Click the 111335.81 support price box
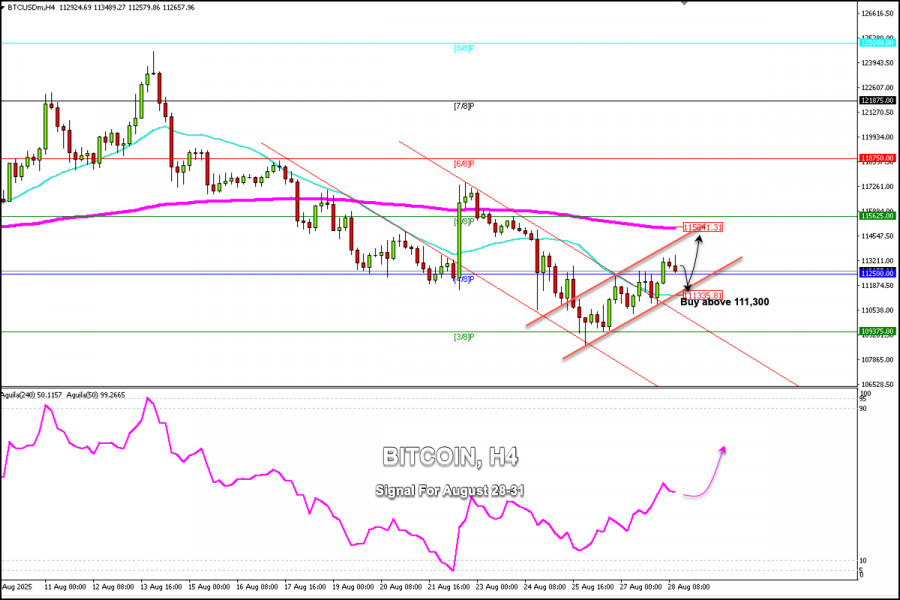Image resolution: width=900 pixels, height=600 pixels. point(703,295)
